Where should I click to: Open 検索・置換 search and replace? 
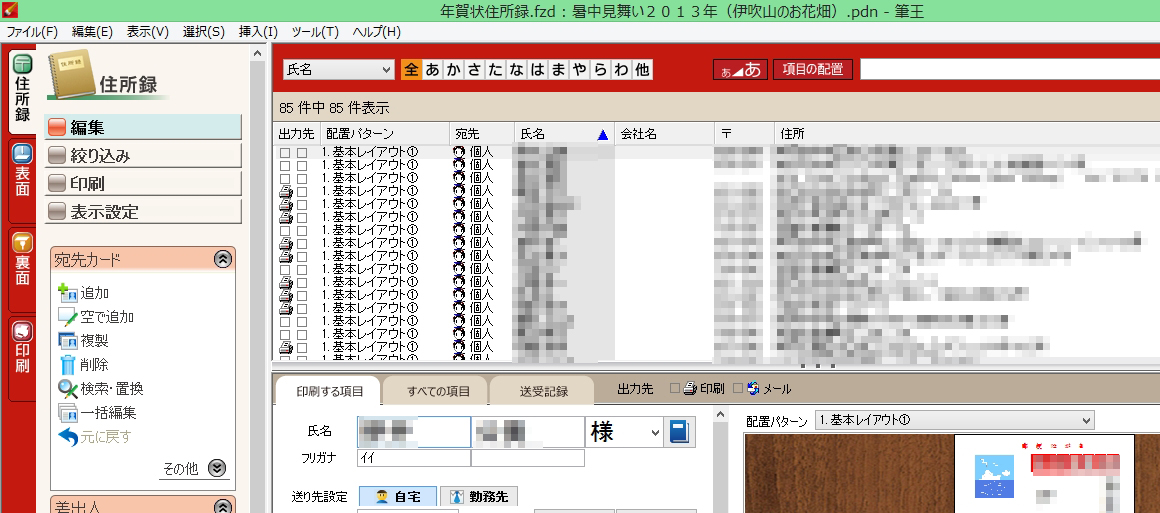(68, 389)
